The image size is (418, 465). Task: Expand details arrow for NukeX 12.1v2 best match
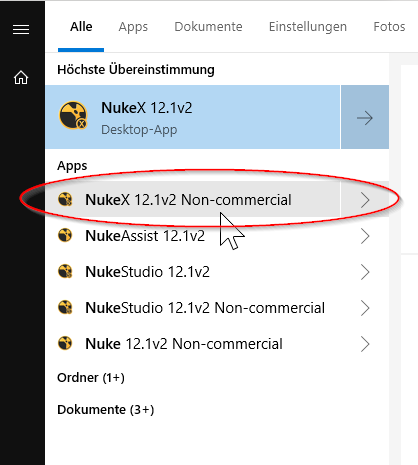point(365,117)
